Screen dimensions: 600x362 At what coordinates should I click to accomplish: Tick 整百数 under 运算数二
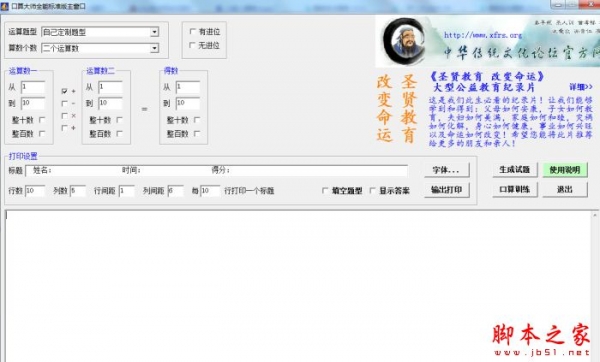point(119,134)
